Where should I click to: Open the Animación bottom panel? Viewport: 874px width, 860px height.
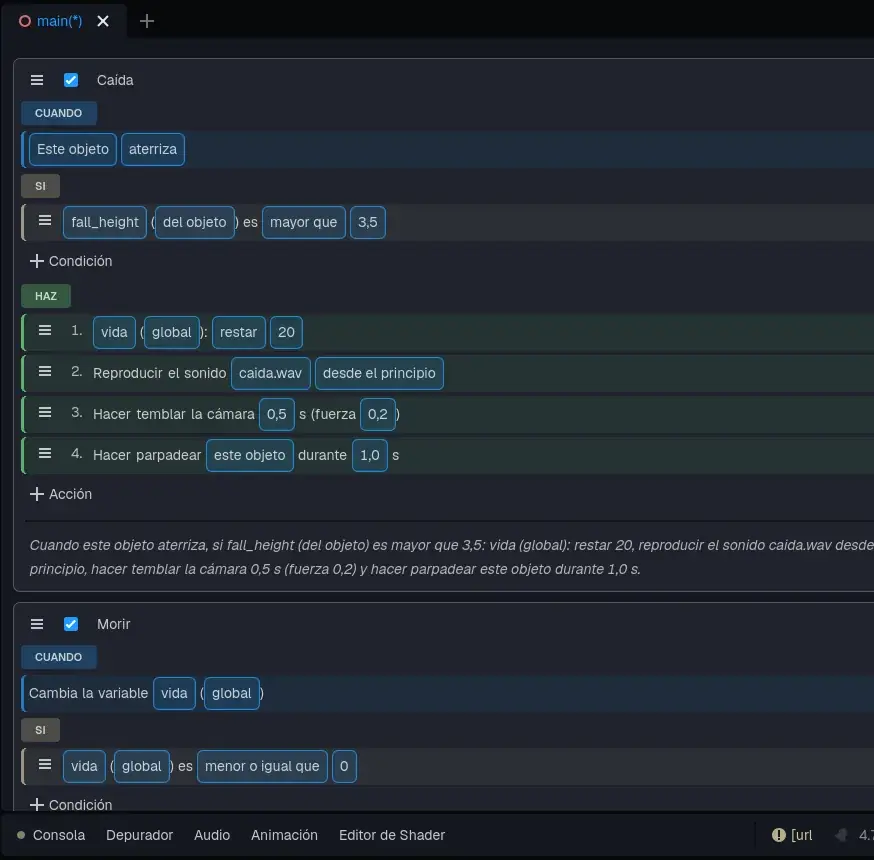[284, 835]
